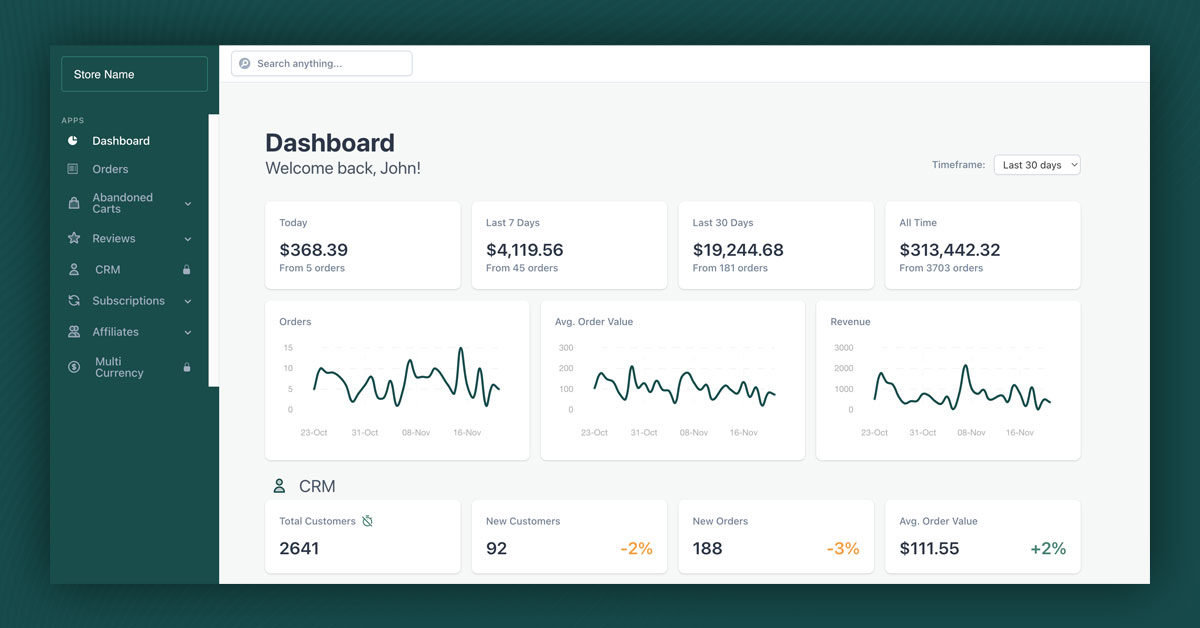Click the lock icon next to CRM
Screen dimensions: 1200x628
[x=186, y=269]
